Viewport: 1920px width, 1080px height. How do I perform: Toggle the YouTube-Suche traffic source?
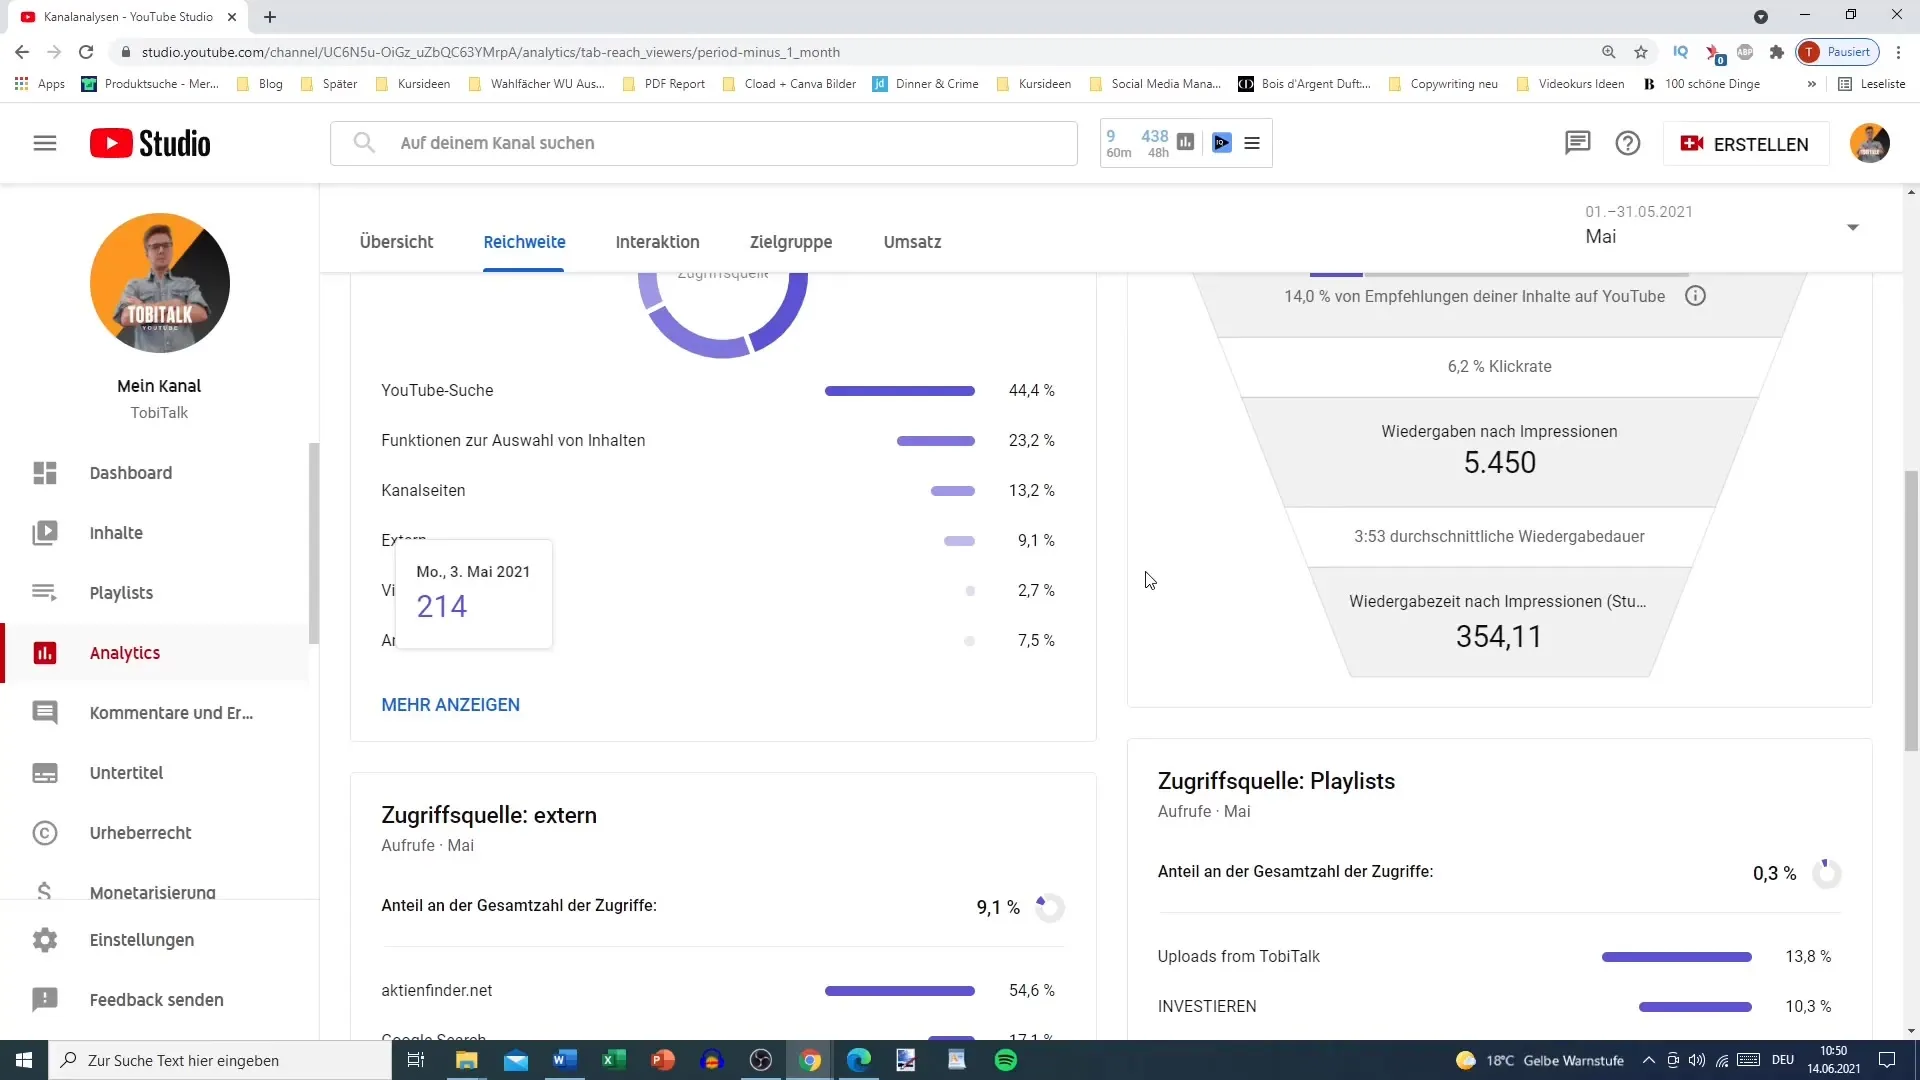point(438,390)
